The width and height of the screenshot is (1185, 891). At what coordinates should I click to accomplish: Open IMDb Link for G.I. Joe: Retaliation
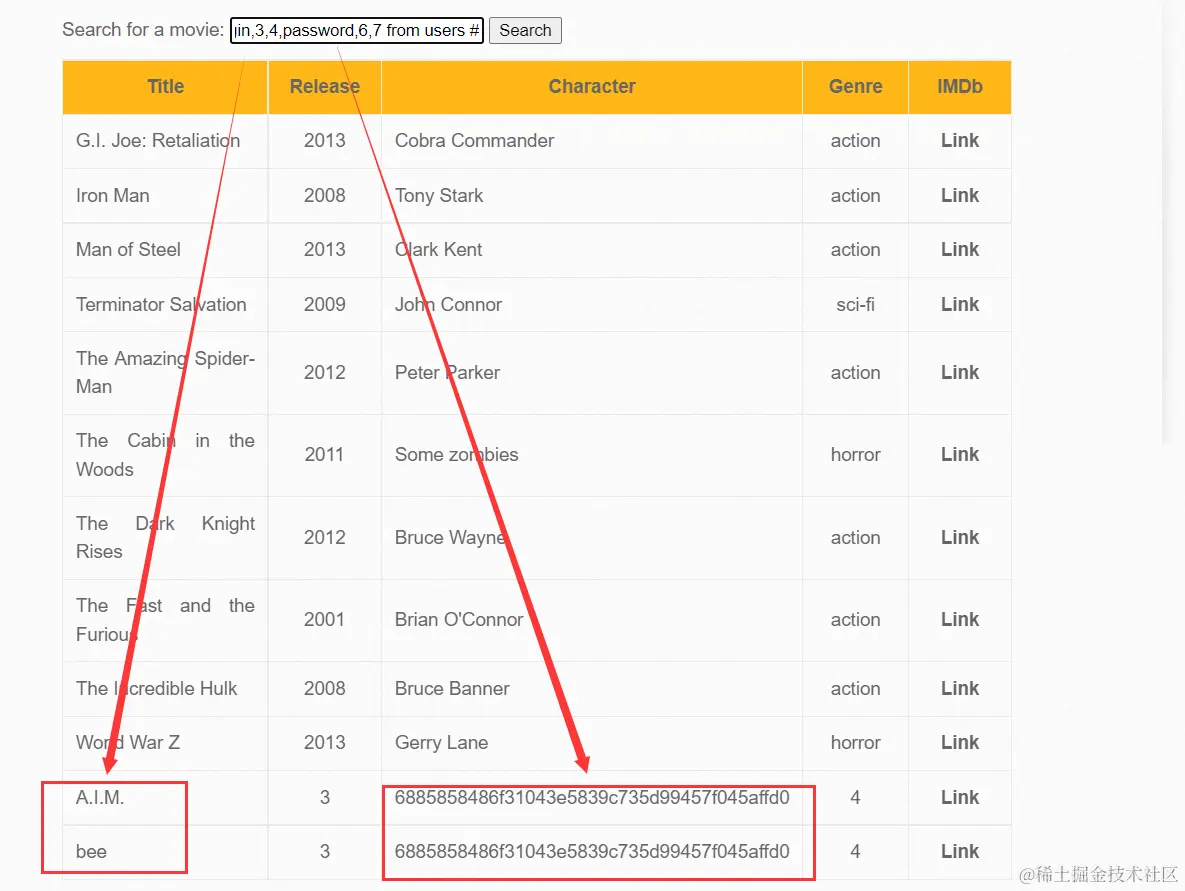(960, 141)
